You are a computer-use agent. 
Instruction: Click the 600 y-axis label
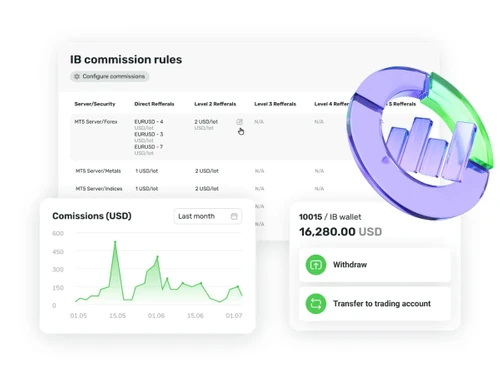pos(58,234)
